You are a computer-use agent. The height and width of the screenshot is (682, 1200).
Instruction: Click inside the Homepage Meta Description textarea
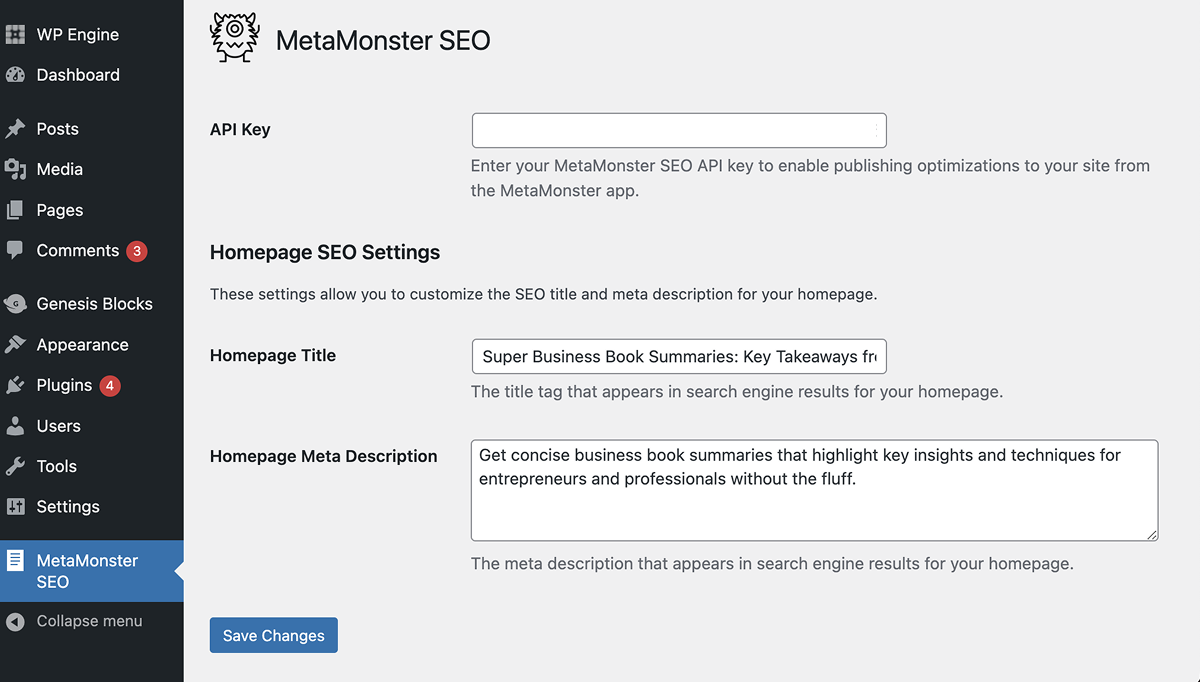(813, 490)
